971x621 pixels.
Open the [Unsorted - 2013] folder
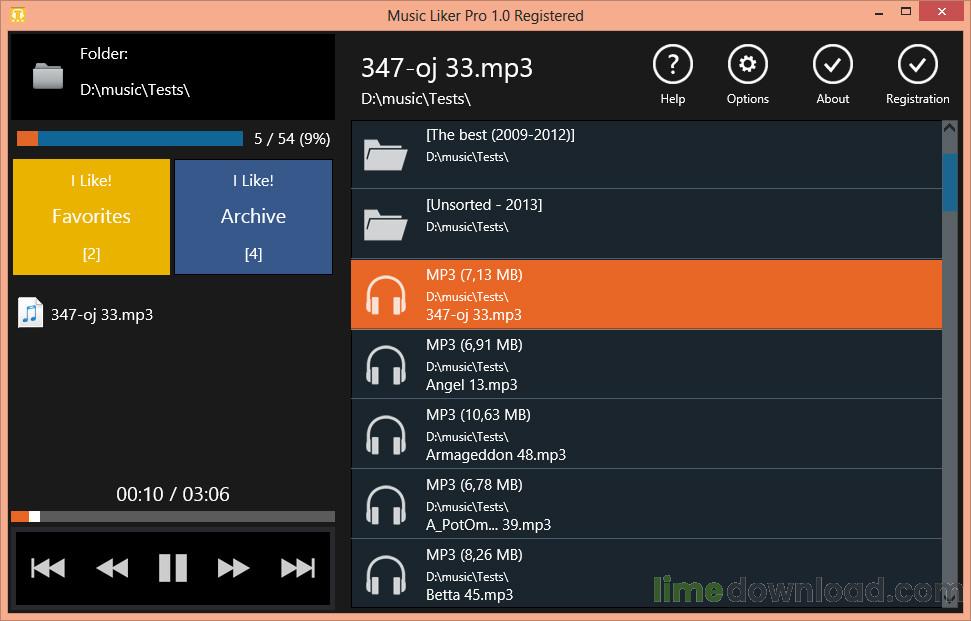point(645,224)
